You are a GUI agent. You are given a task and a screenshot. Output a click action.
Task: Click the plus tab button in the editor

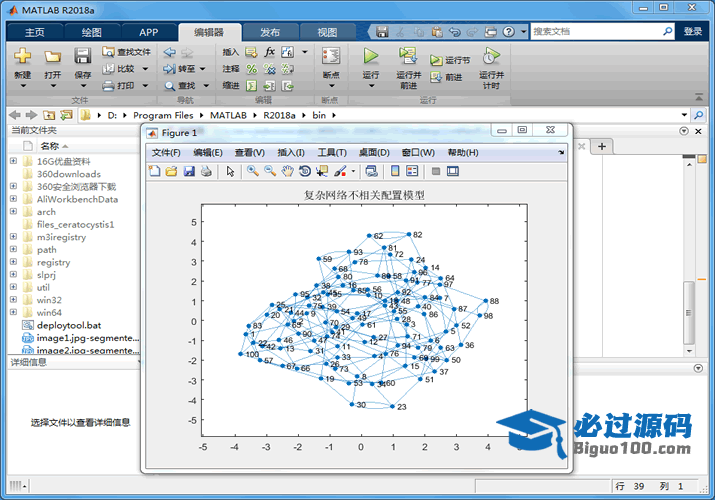tap(602, 146)
